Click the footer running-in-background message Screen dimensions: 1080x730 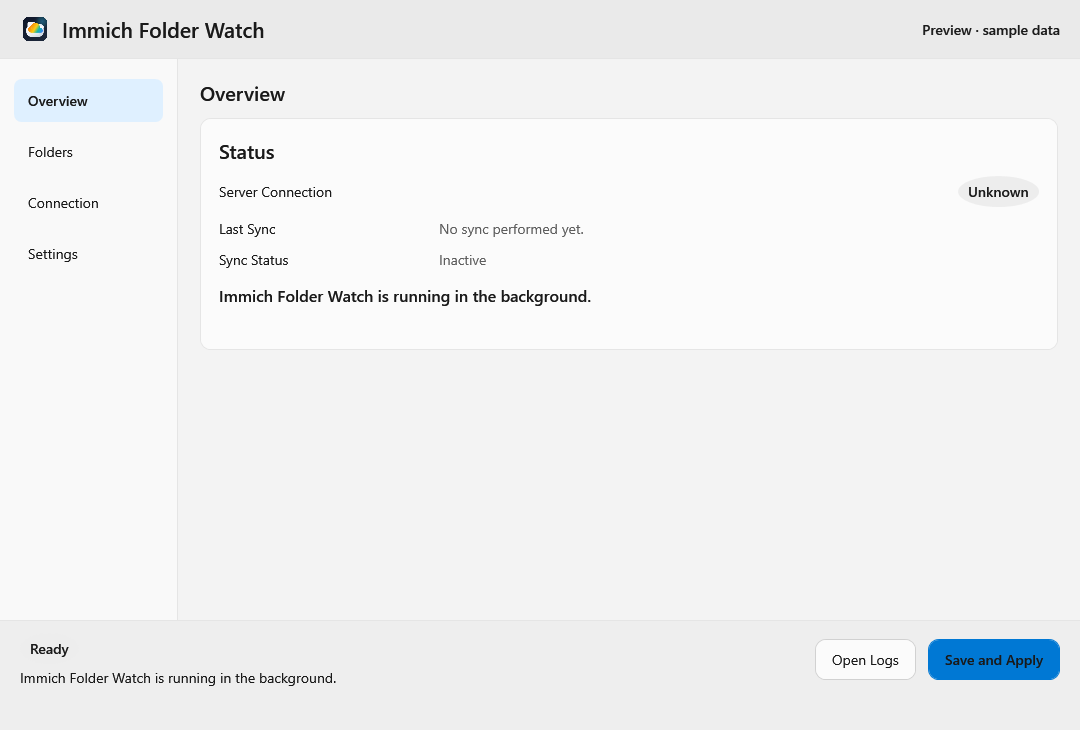[x=178, y=678]
